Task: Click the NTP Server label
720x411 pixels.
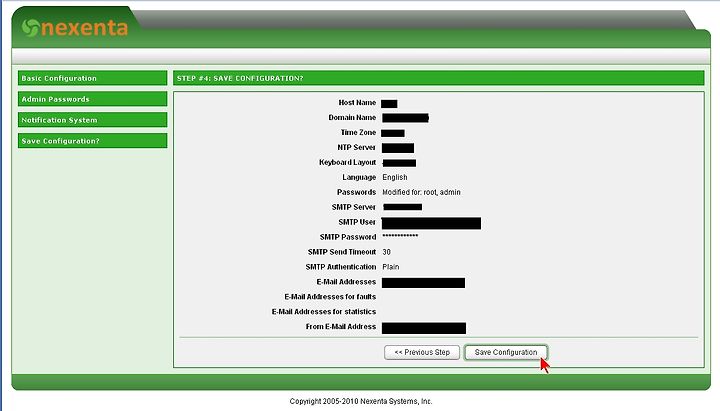Action: tap(356, 147)
